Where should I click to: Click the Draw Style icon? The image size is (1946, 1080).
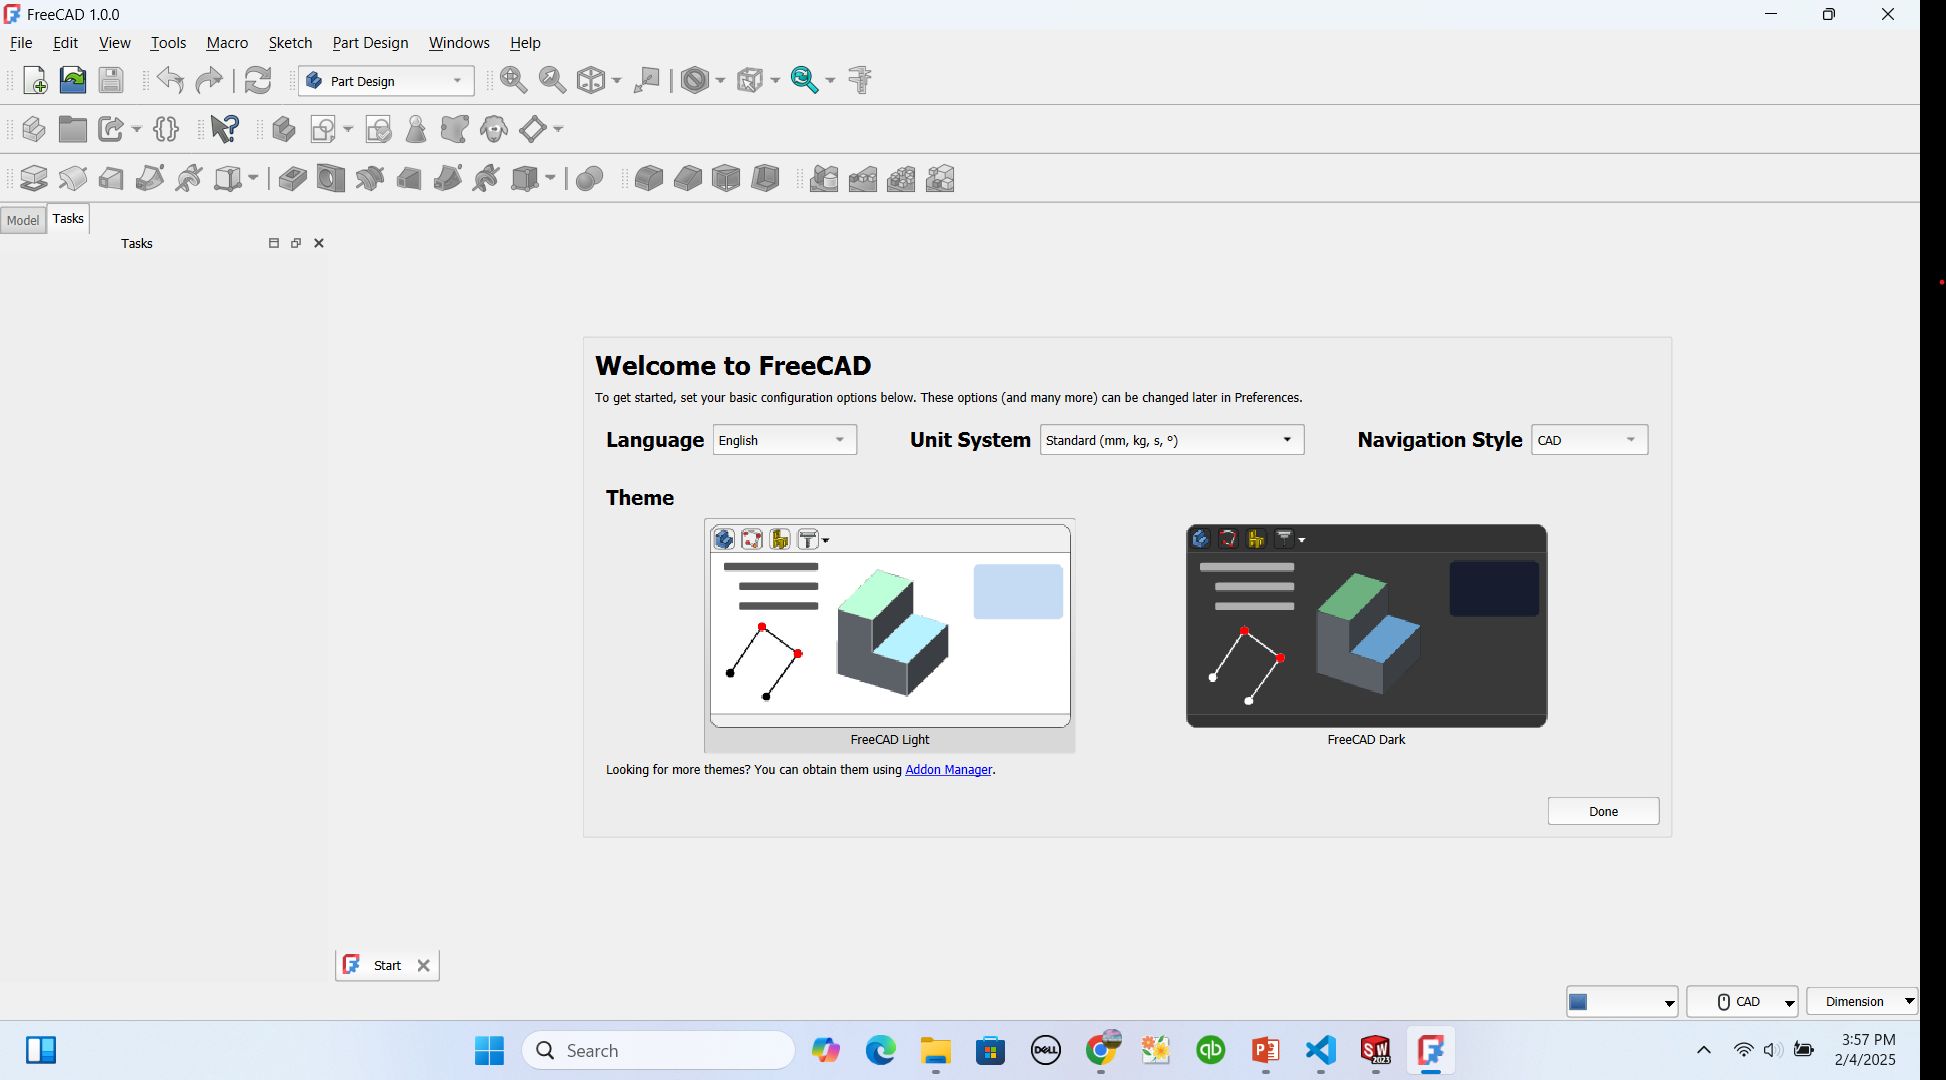tap(695, 80)
